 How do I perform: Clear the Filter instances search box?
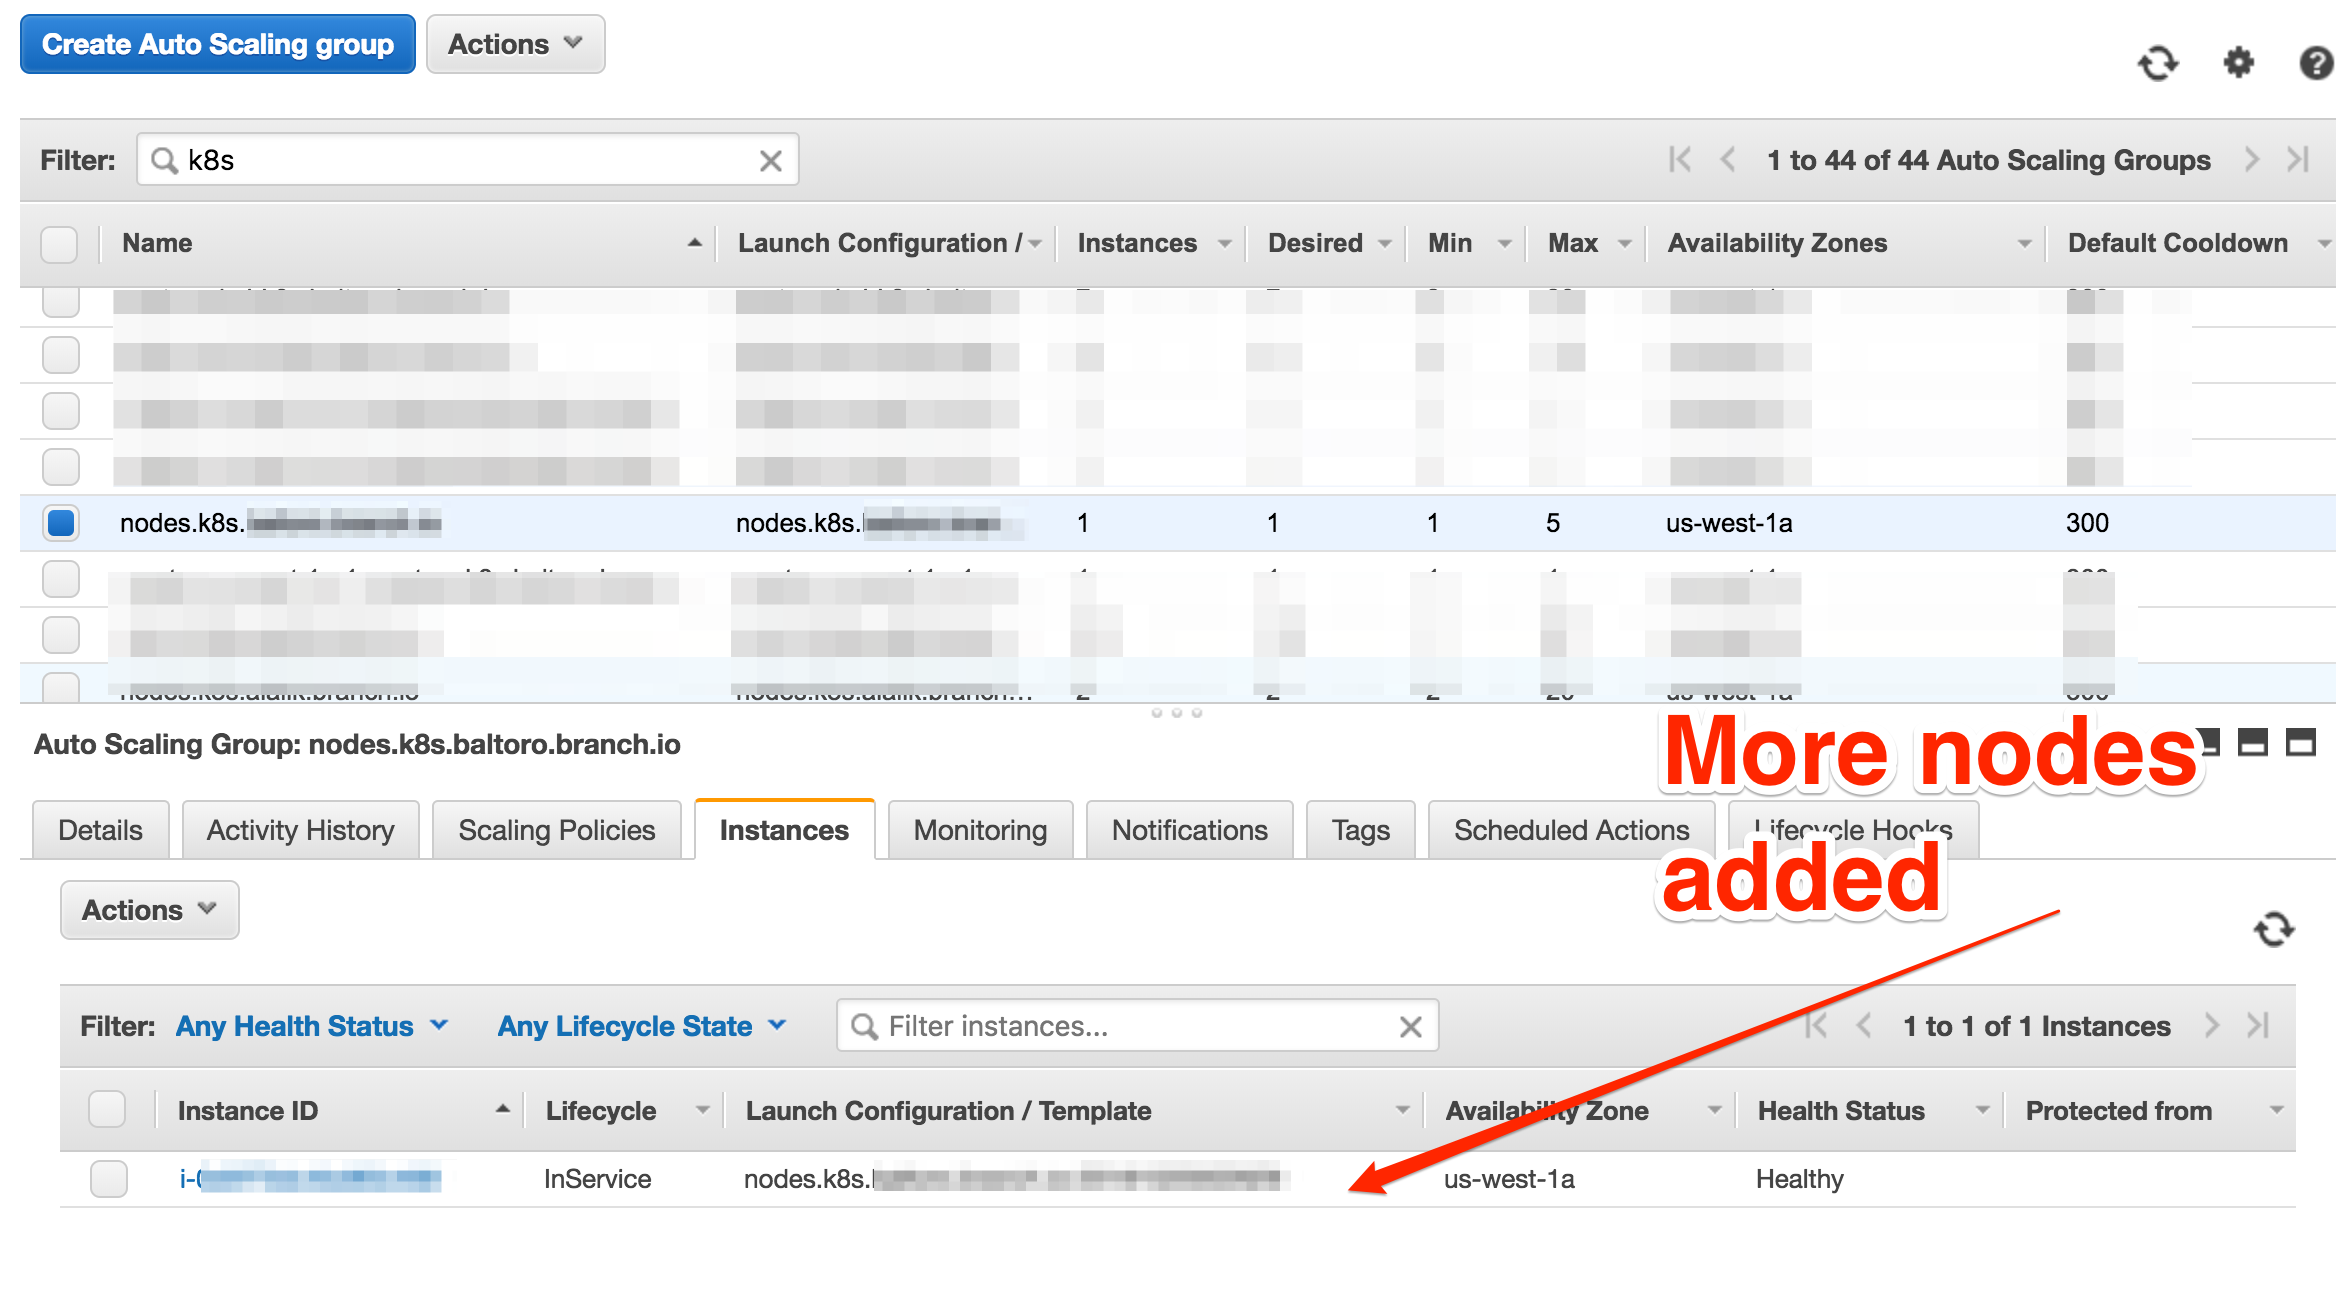tap(1410, 1027)
